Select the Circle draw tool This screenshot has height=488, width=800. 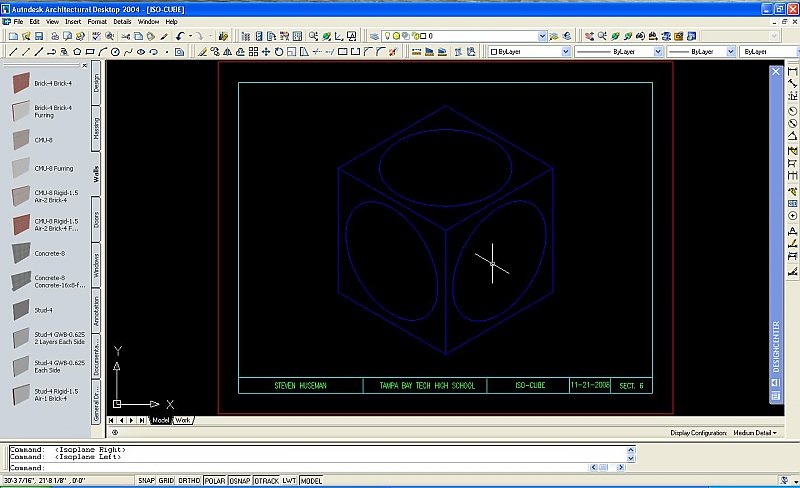coord(115,52)
